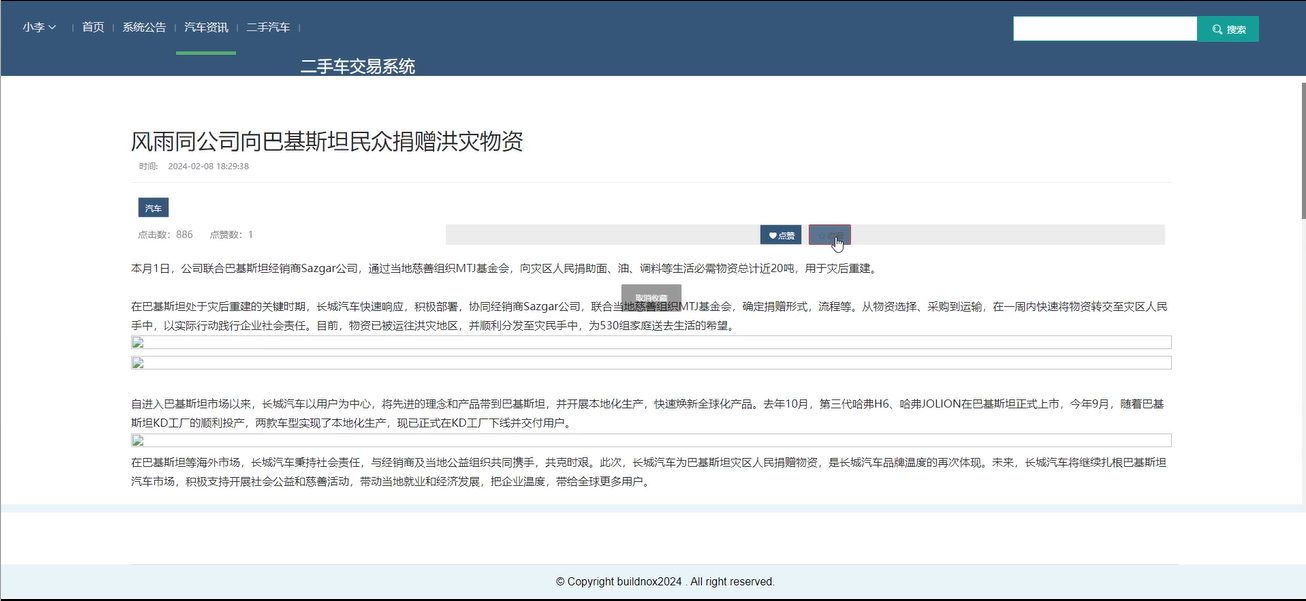1306x601 pixels.
Task: Click the 点赞数：1 counter text
Action: point(231,235)
